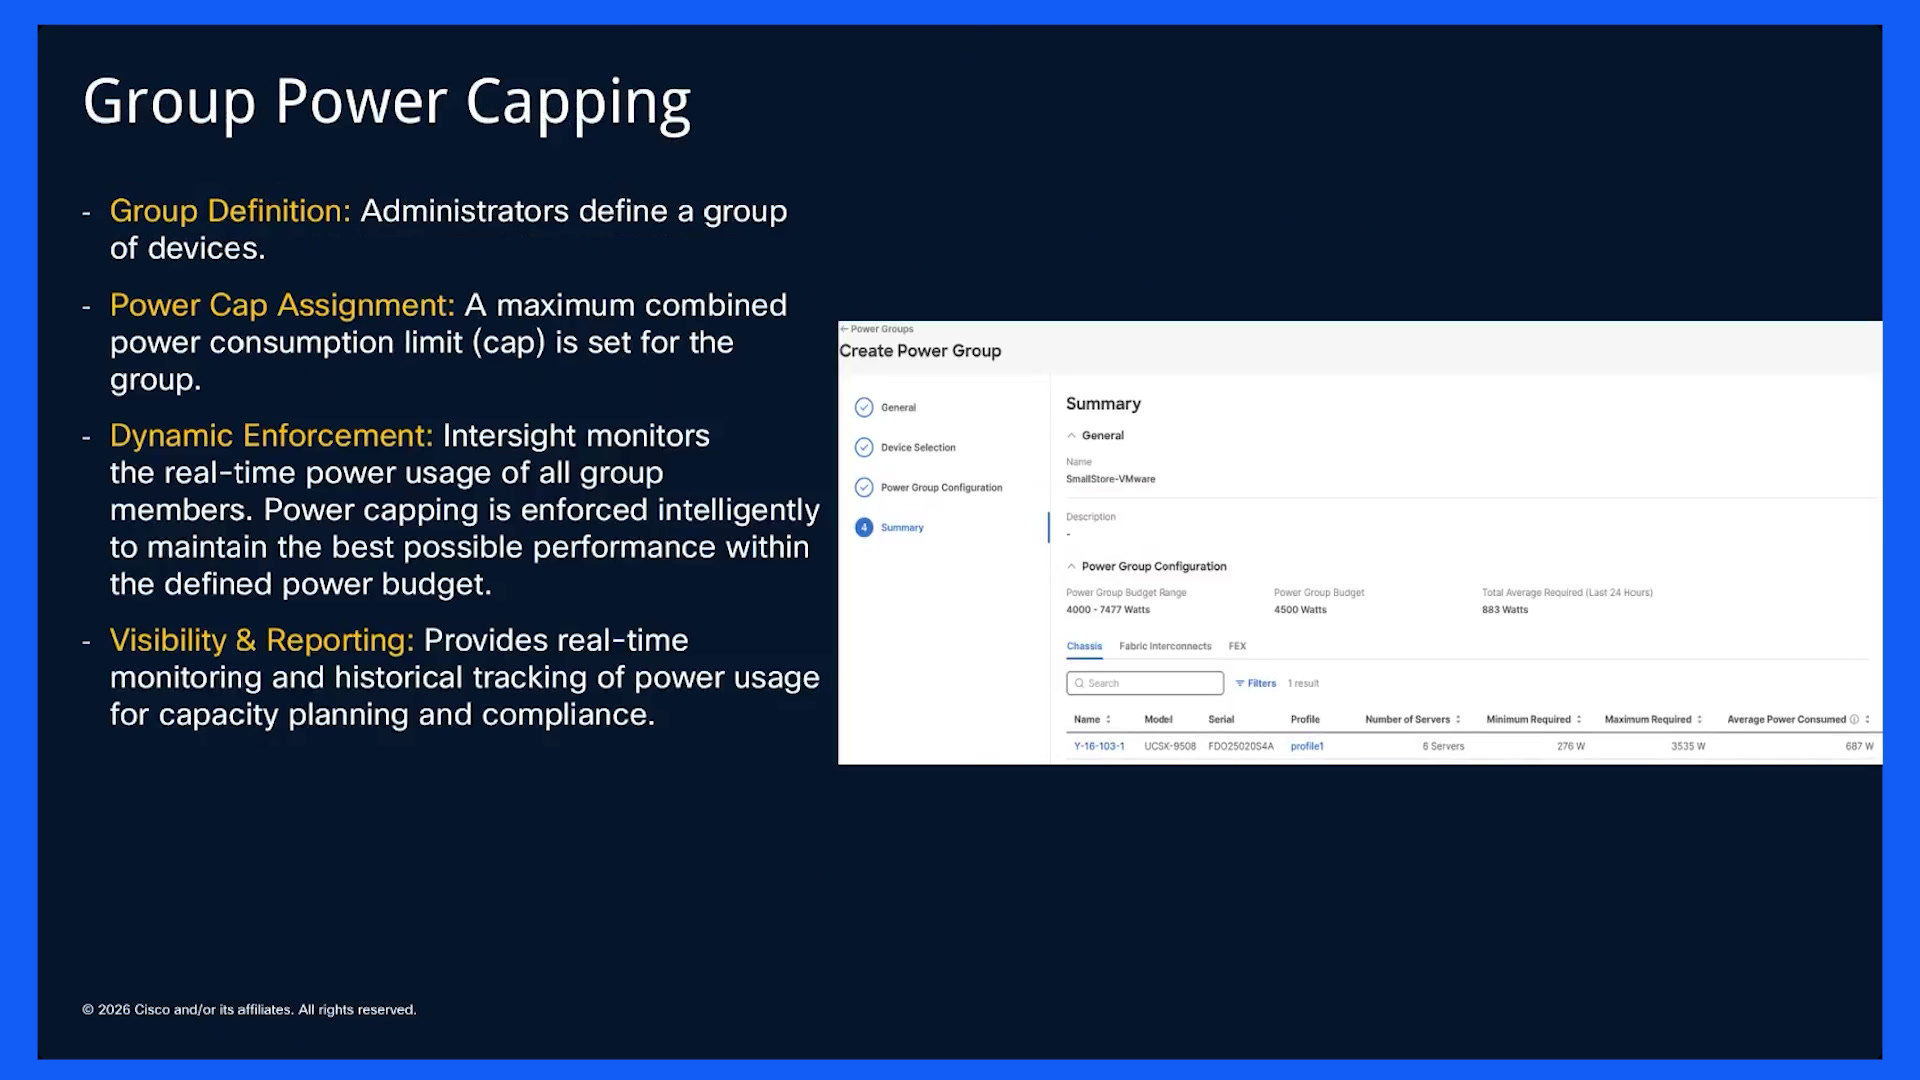
Task: Click the Power Groups breadcrumb text
Action: [882, 329]
